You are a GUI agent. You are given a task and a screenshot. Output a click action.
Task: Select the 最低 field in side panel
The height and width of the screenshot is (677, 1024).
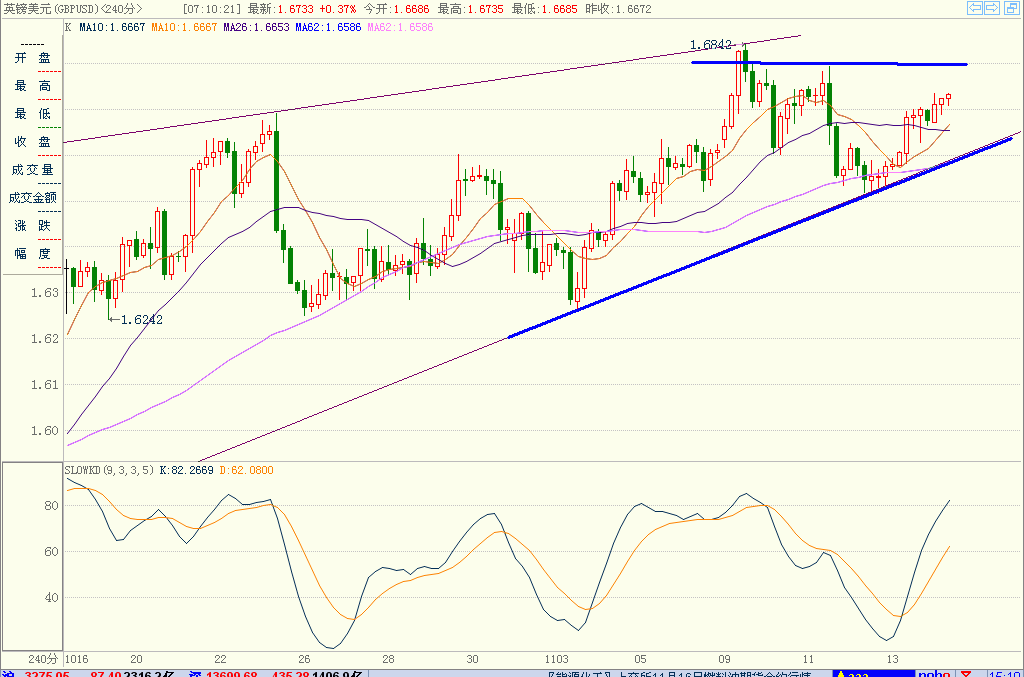33,114
